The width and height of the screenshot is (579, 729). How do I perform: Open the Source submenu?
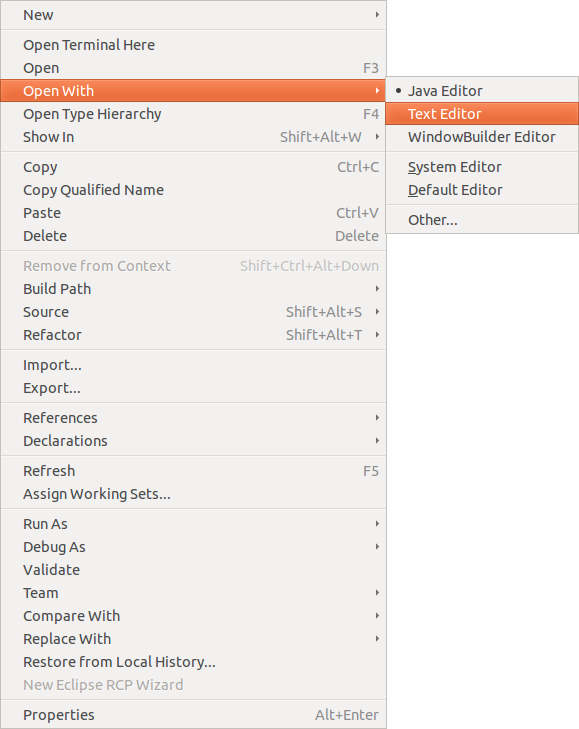pos(193,312)
